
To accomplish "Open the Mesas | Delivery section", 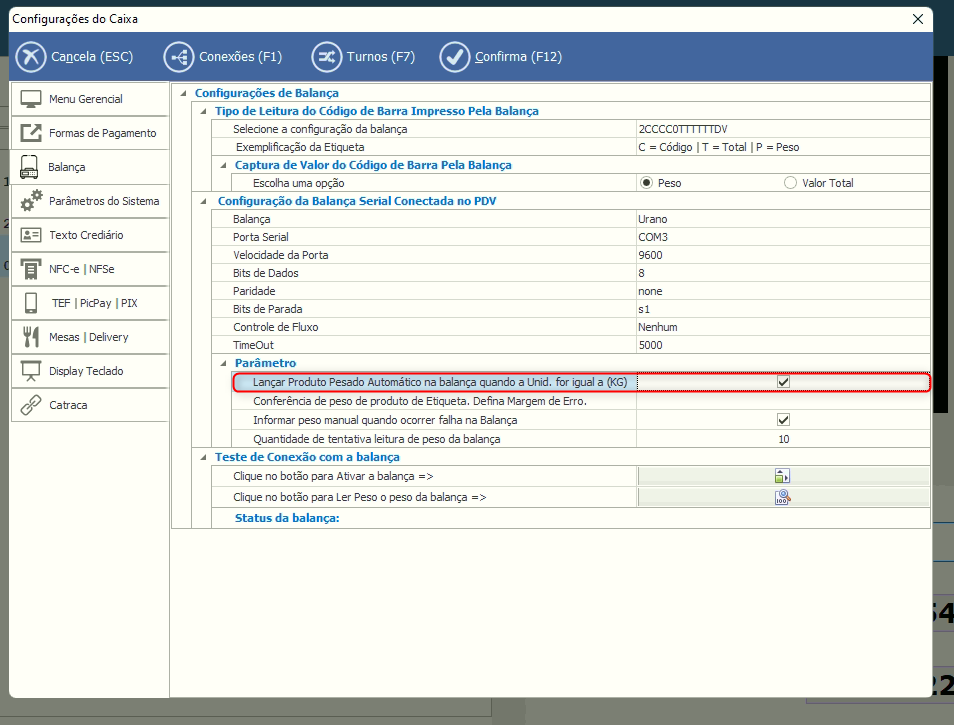I will [88, 337].
